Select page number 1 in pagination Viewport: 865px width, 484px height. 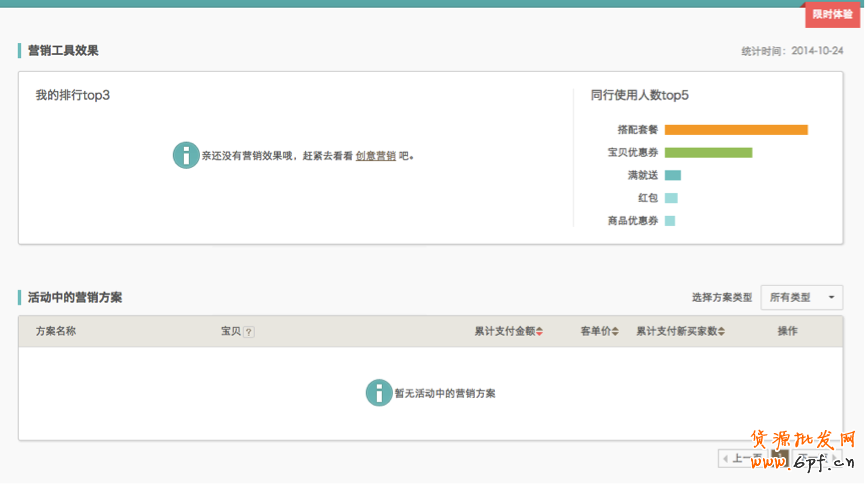(x=780, y=458)
